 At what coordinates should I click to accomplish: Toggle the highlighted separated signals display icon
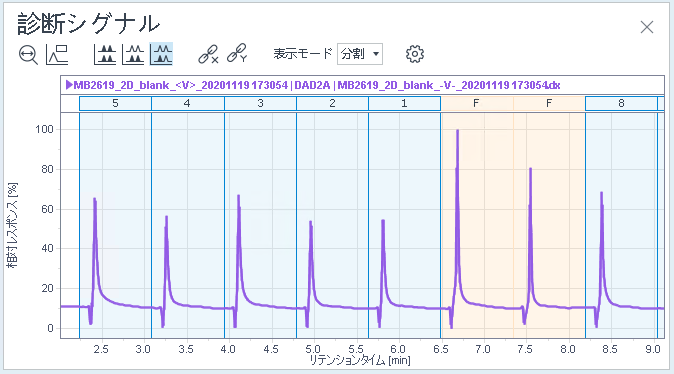[x=162, y=54]
